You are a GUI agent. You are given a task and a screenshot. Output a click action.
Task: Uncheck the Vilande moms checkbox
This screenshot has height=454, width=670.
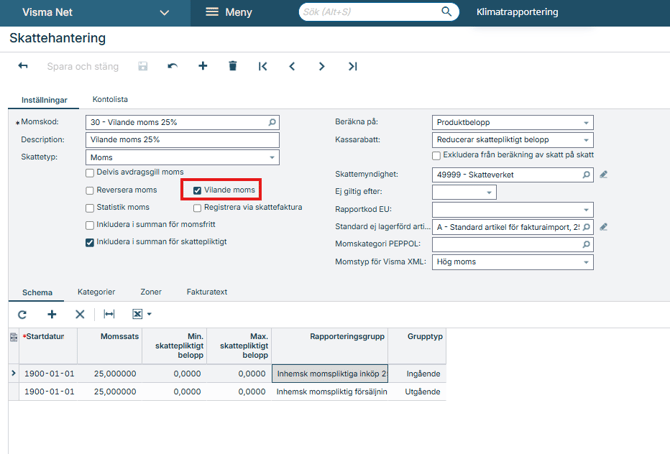[198, 190]
